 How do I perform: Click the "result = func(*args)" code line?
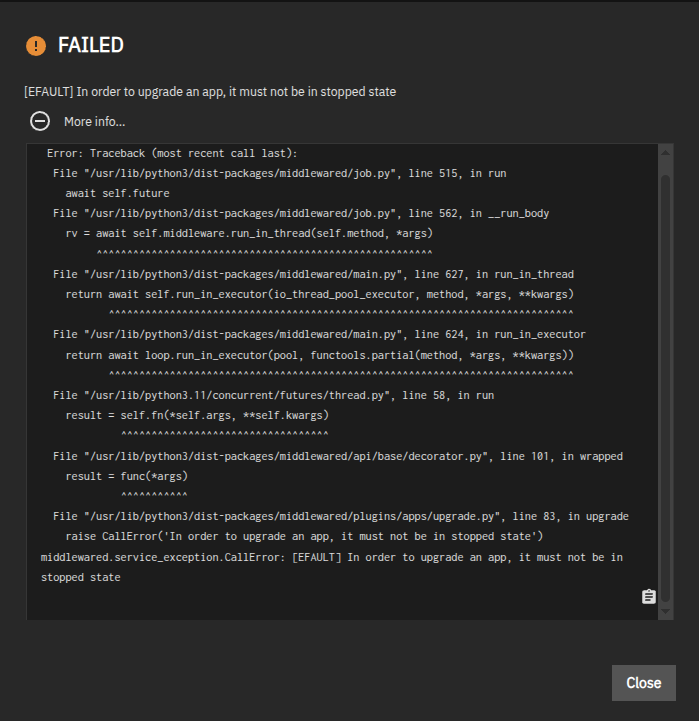pyautogui.click(x=126, y=476)
